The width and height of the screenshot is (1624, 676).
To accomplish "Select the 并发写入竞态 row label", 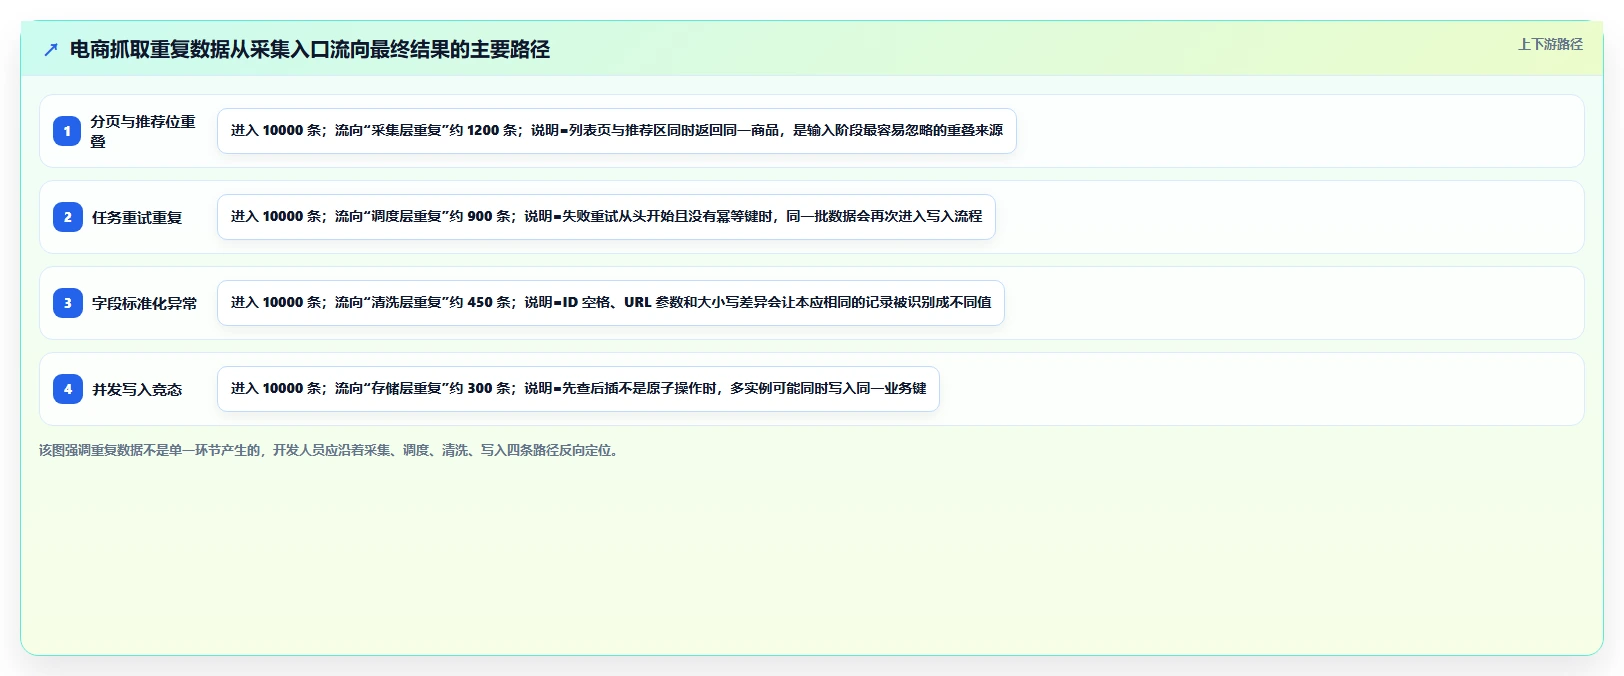I will pos(137,389).
